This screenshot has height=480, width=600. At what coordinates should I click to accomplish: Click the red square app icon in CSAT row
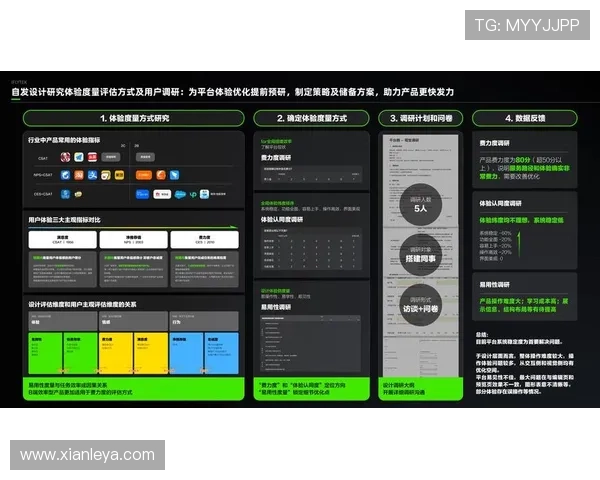(92, 157)
